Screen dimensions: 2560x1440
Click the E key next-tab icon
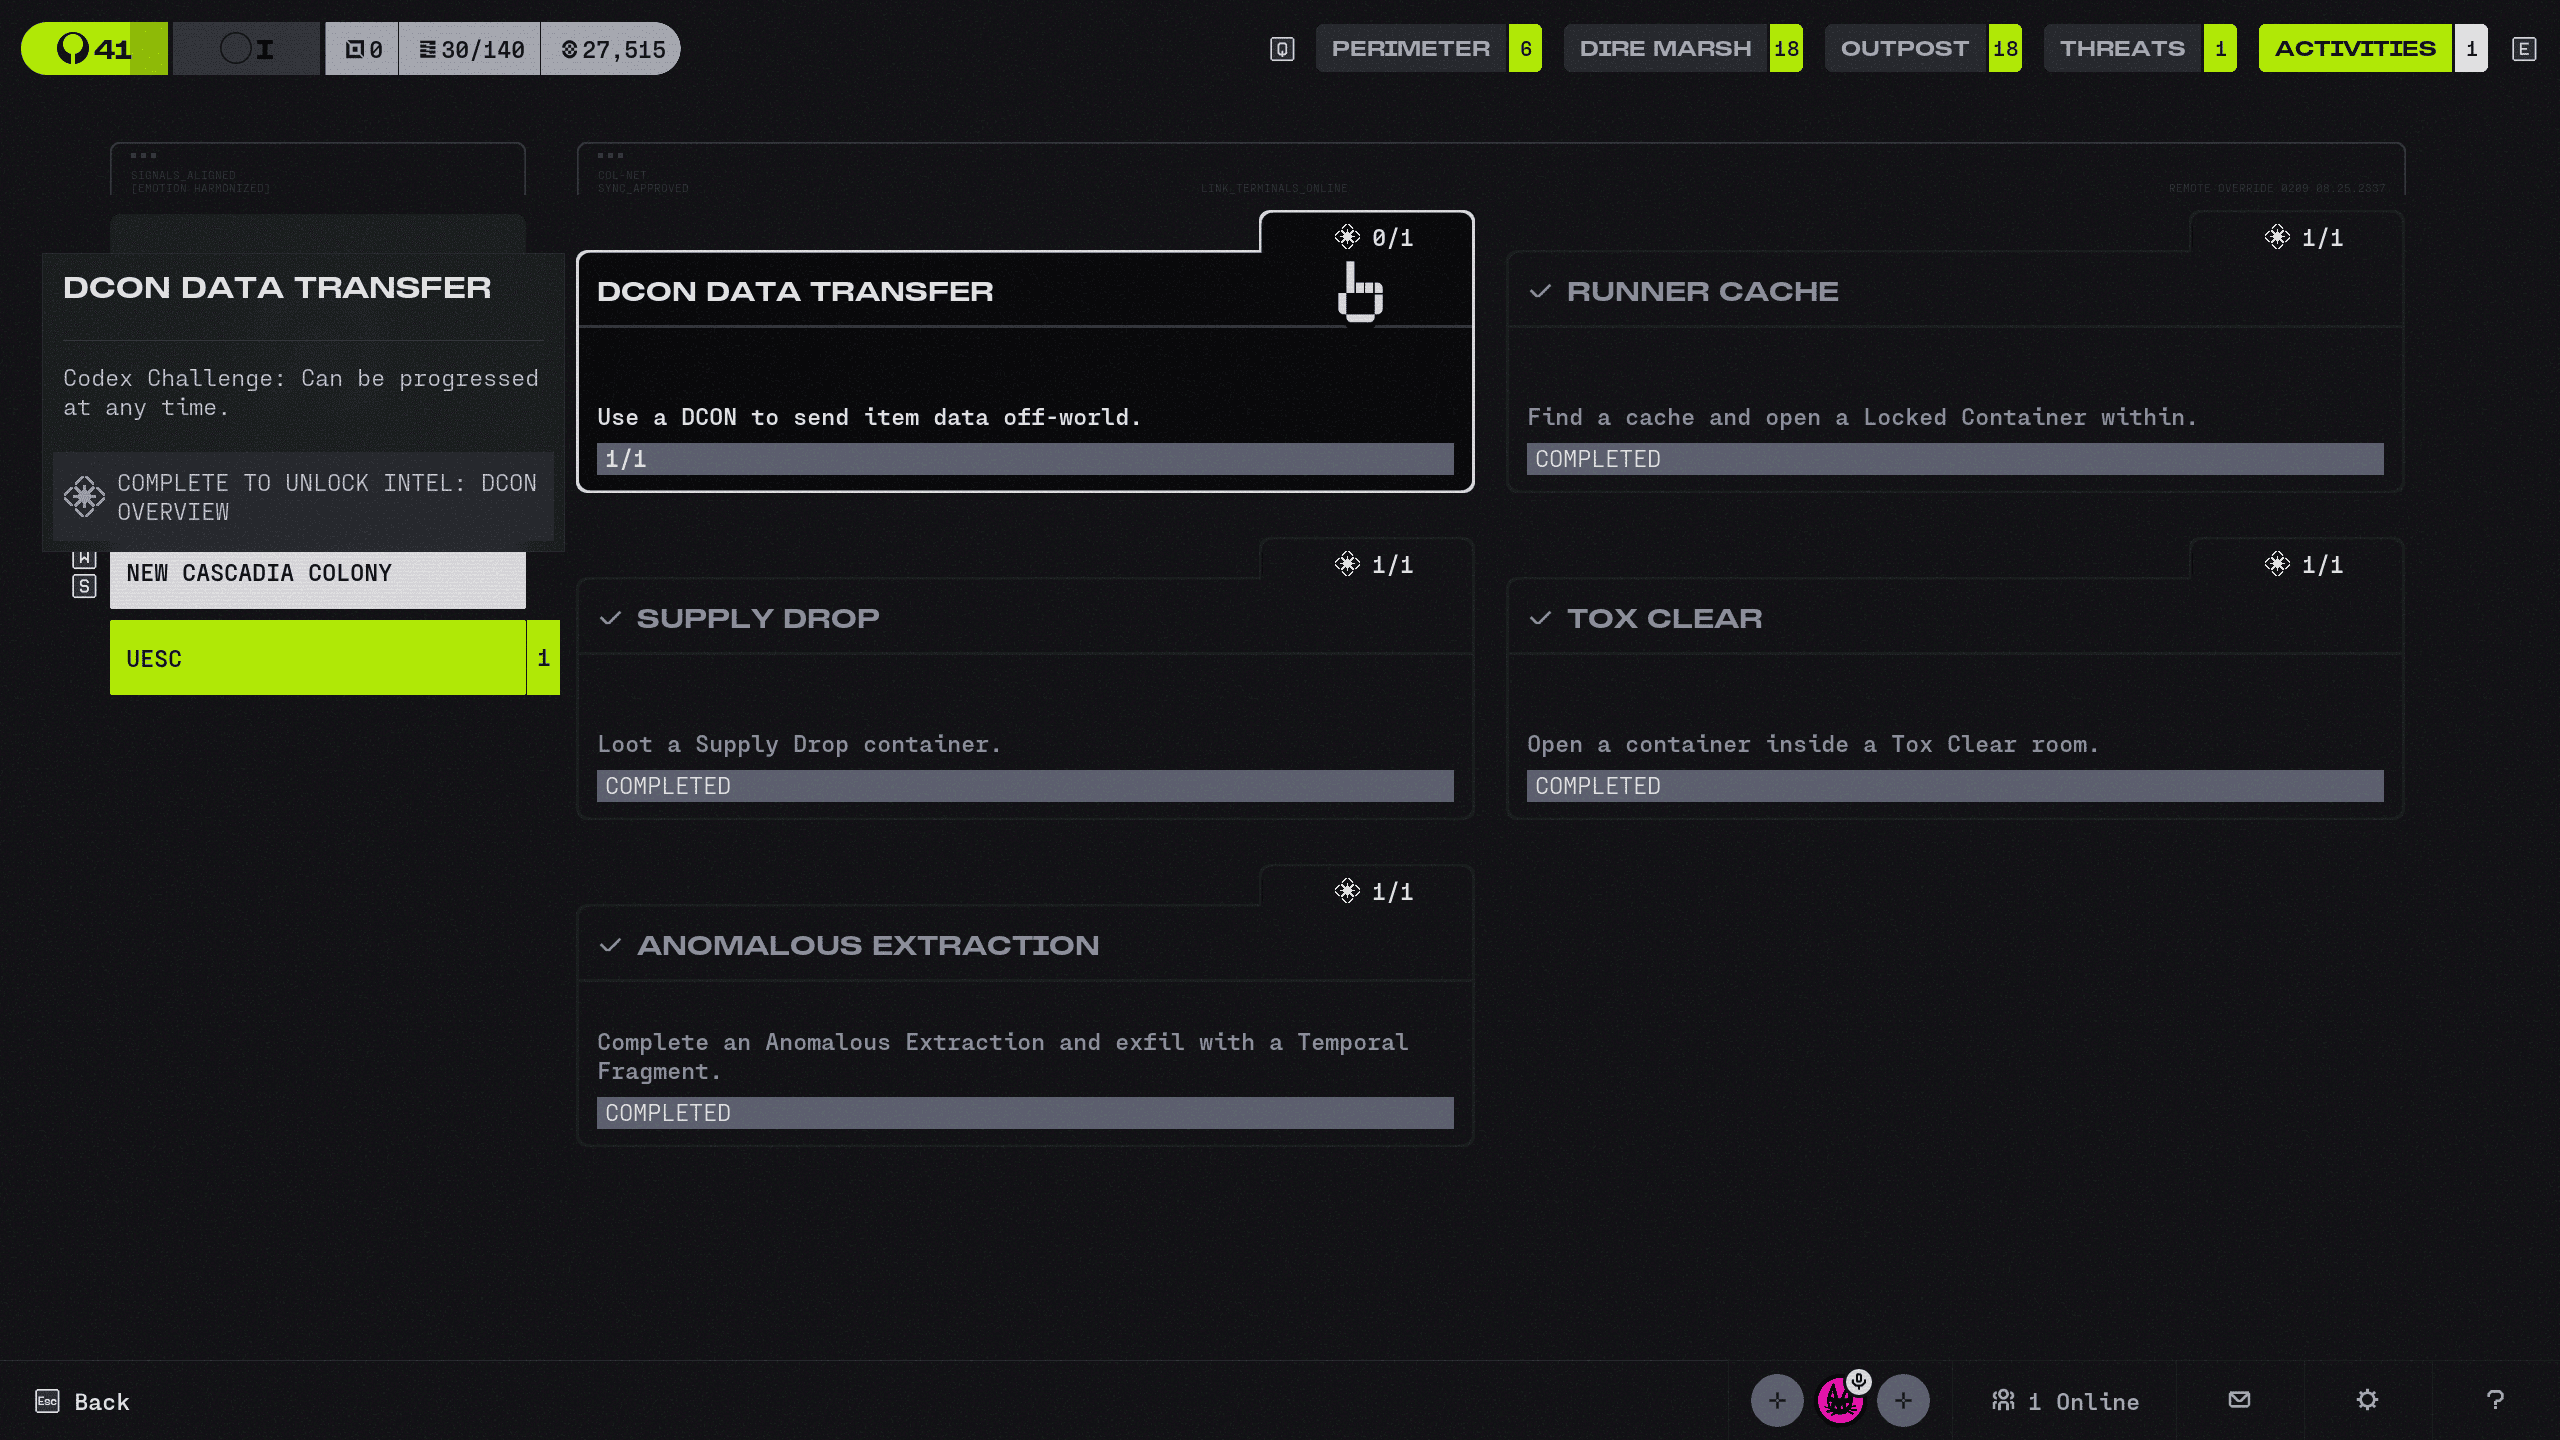click(x=2524, y=49)
